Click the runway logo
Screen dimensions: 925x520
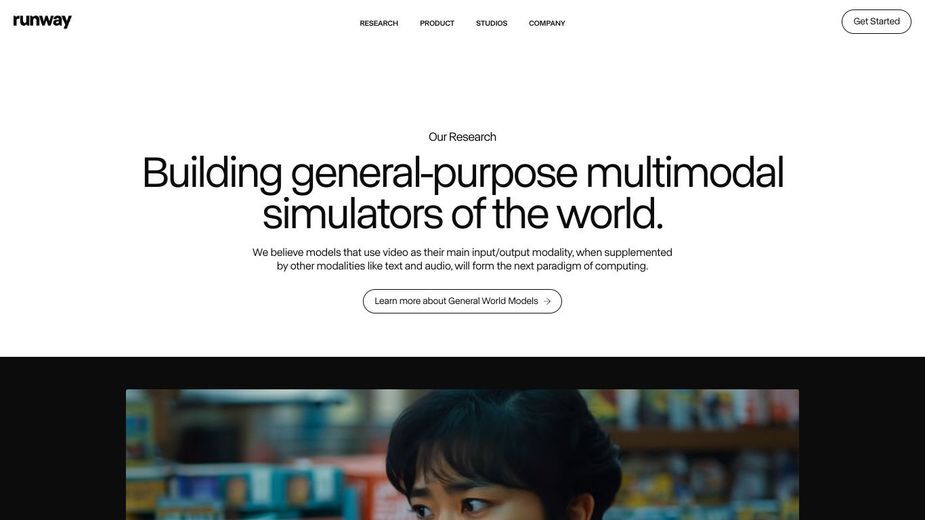coord(42,21)
